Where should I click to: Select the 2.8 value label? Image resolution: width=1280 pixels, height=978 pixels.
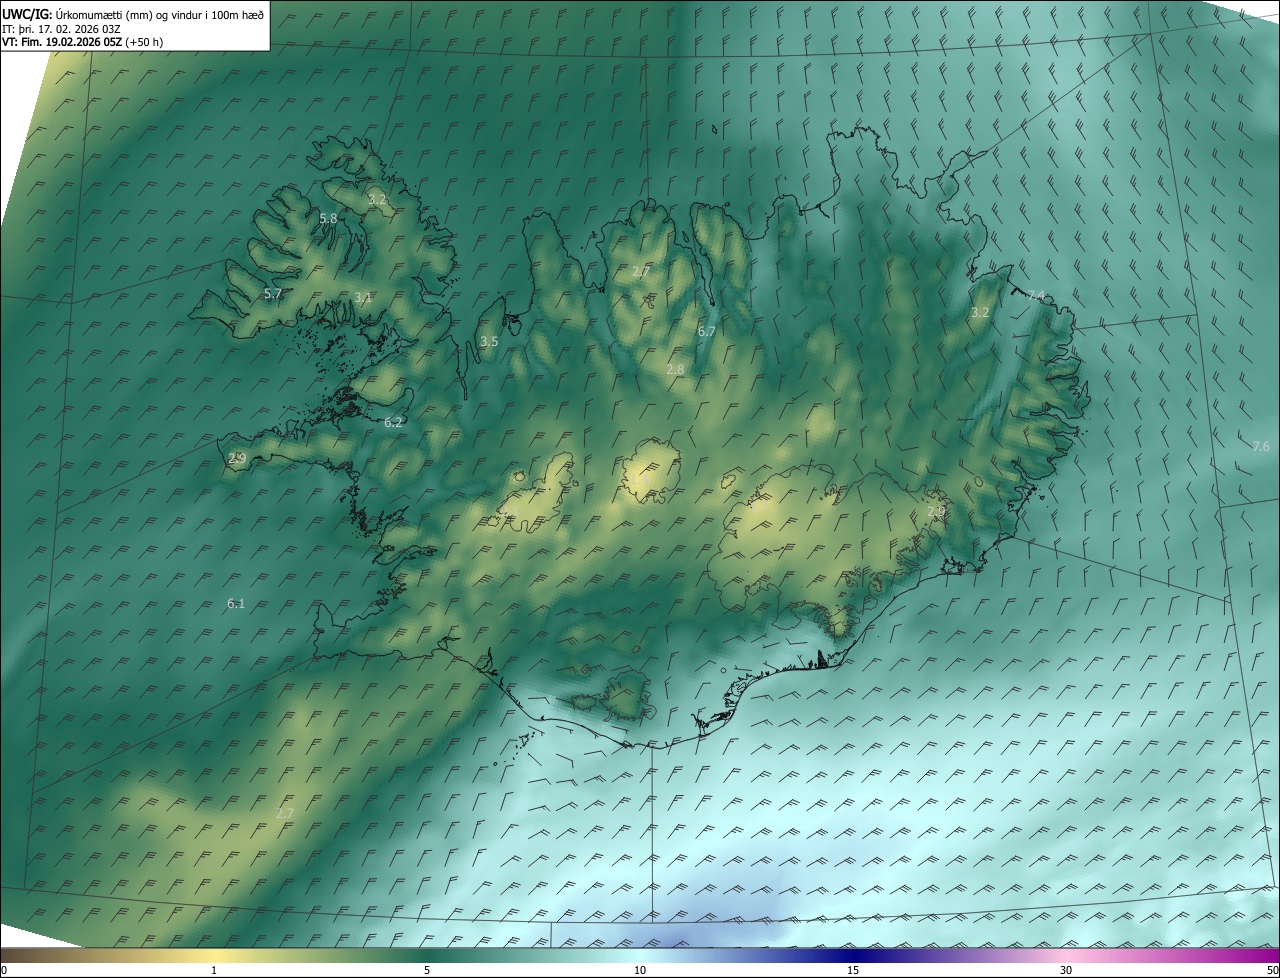pyautogui.click(x=675, y=369)
